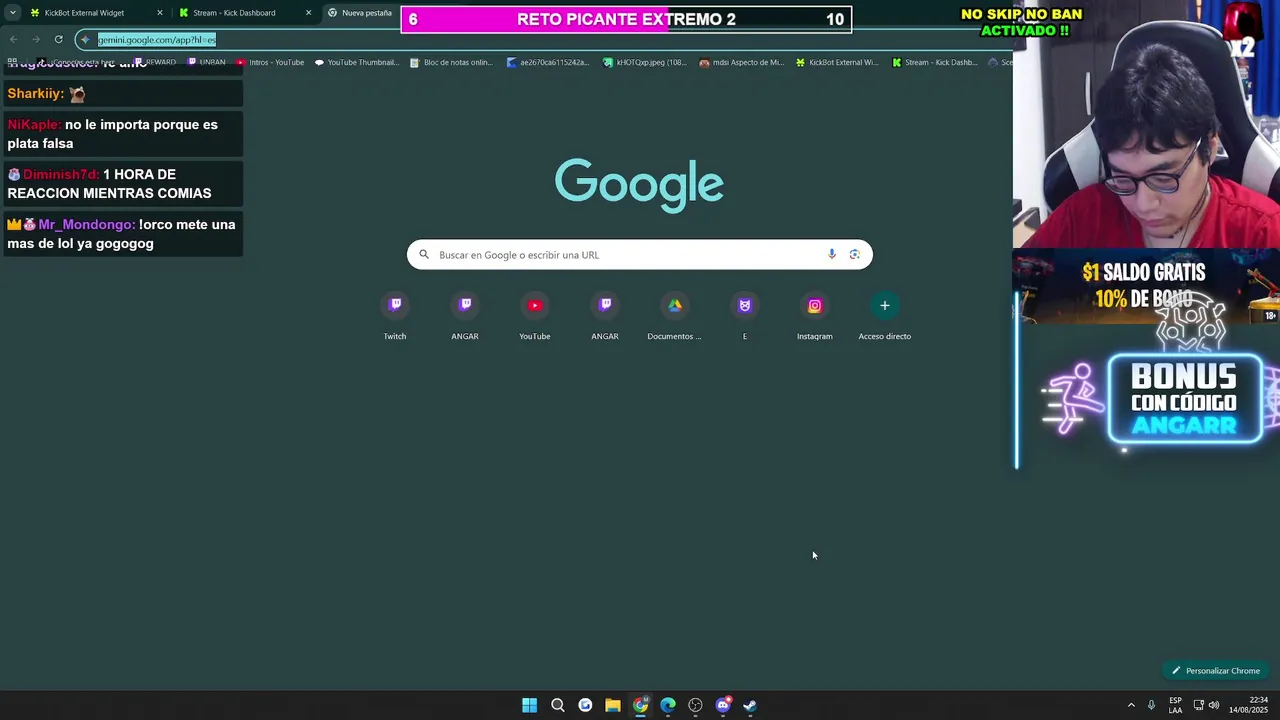
Task: Click the RETO PICANTE EXTREMO 2 progress bar
Action: pos(626,19)
